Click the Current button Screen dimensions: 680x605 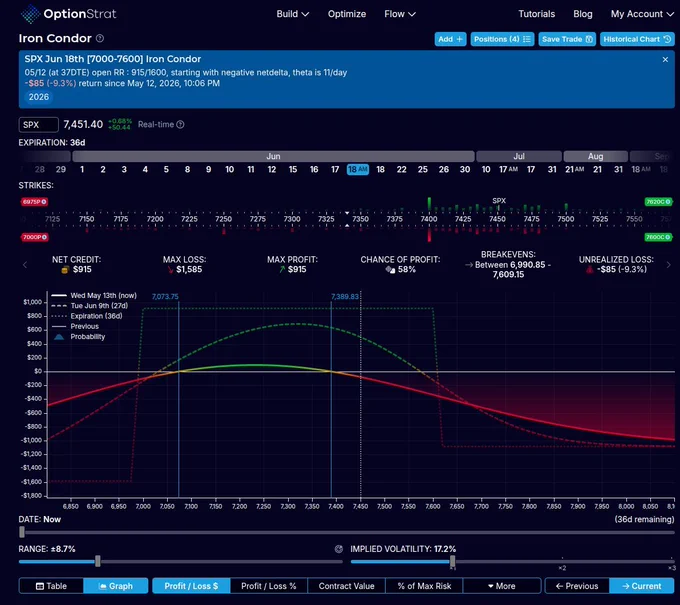click(642, 586)
